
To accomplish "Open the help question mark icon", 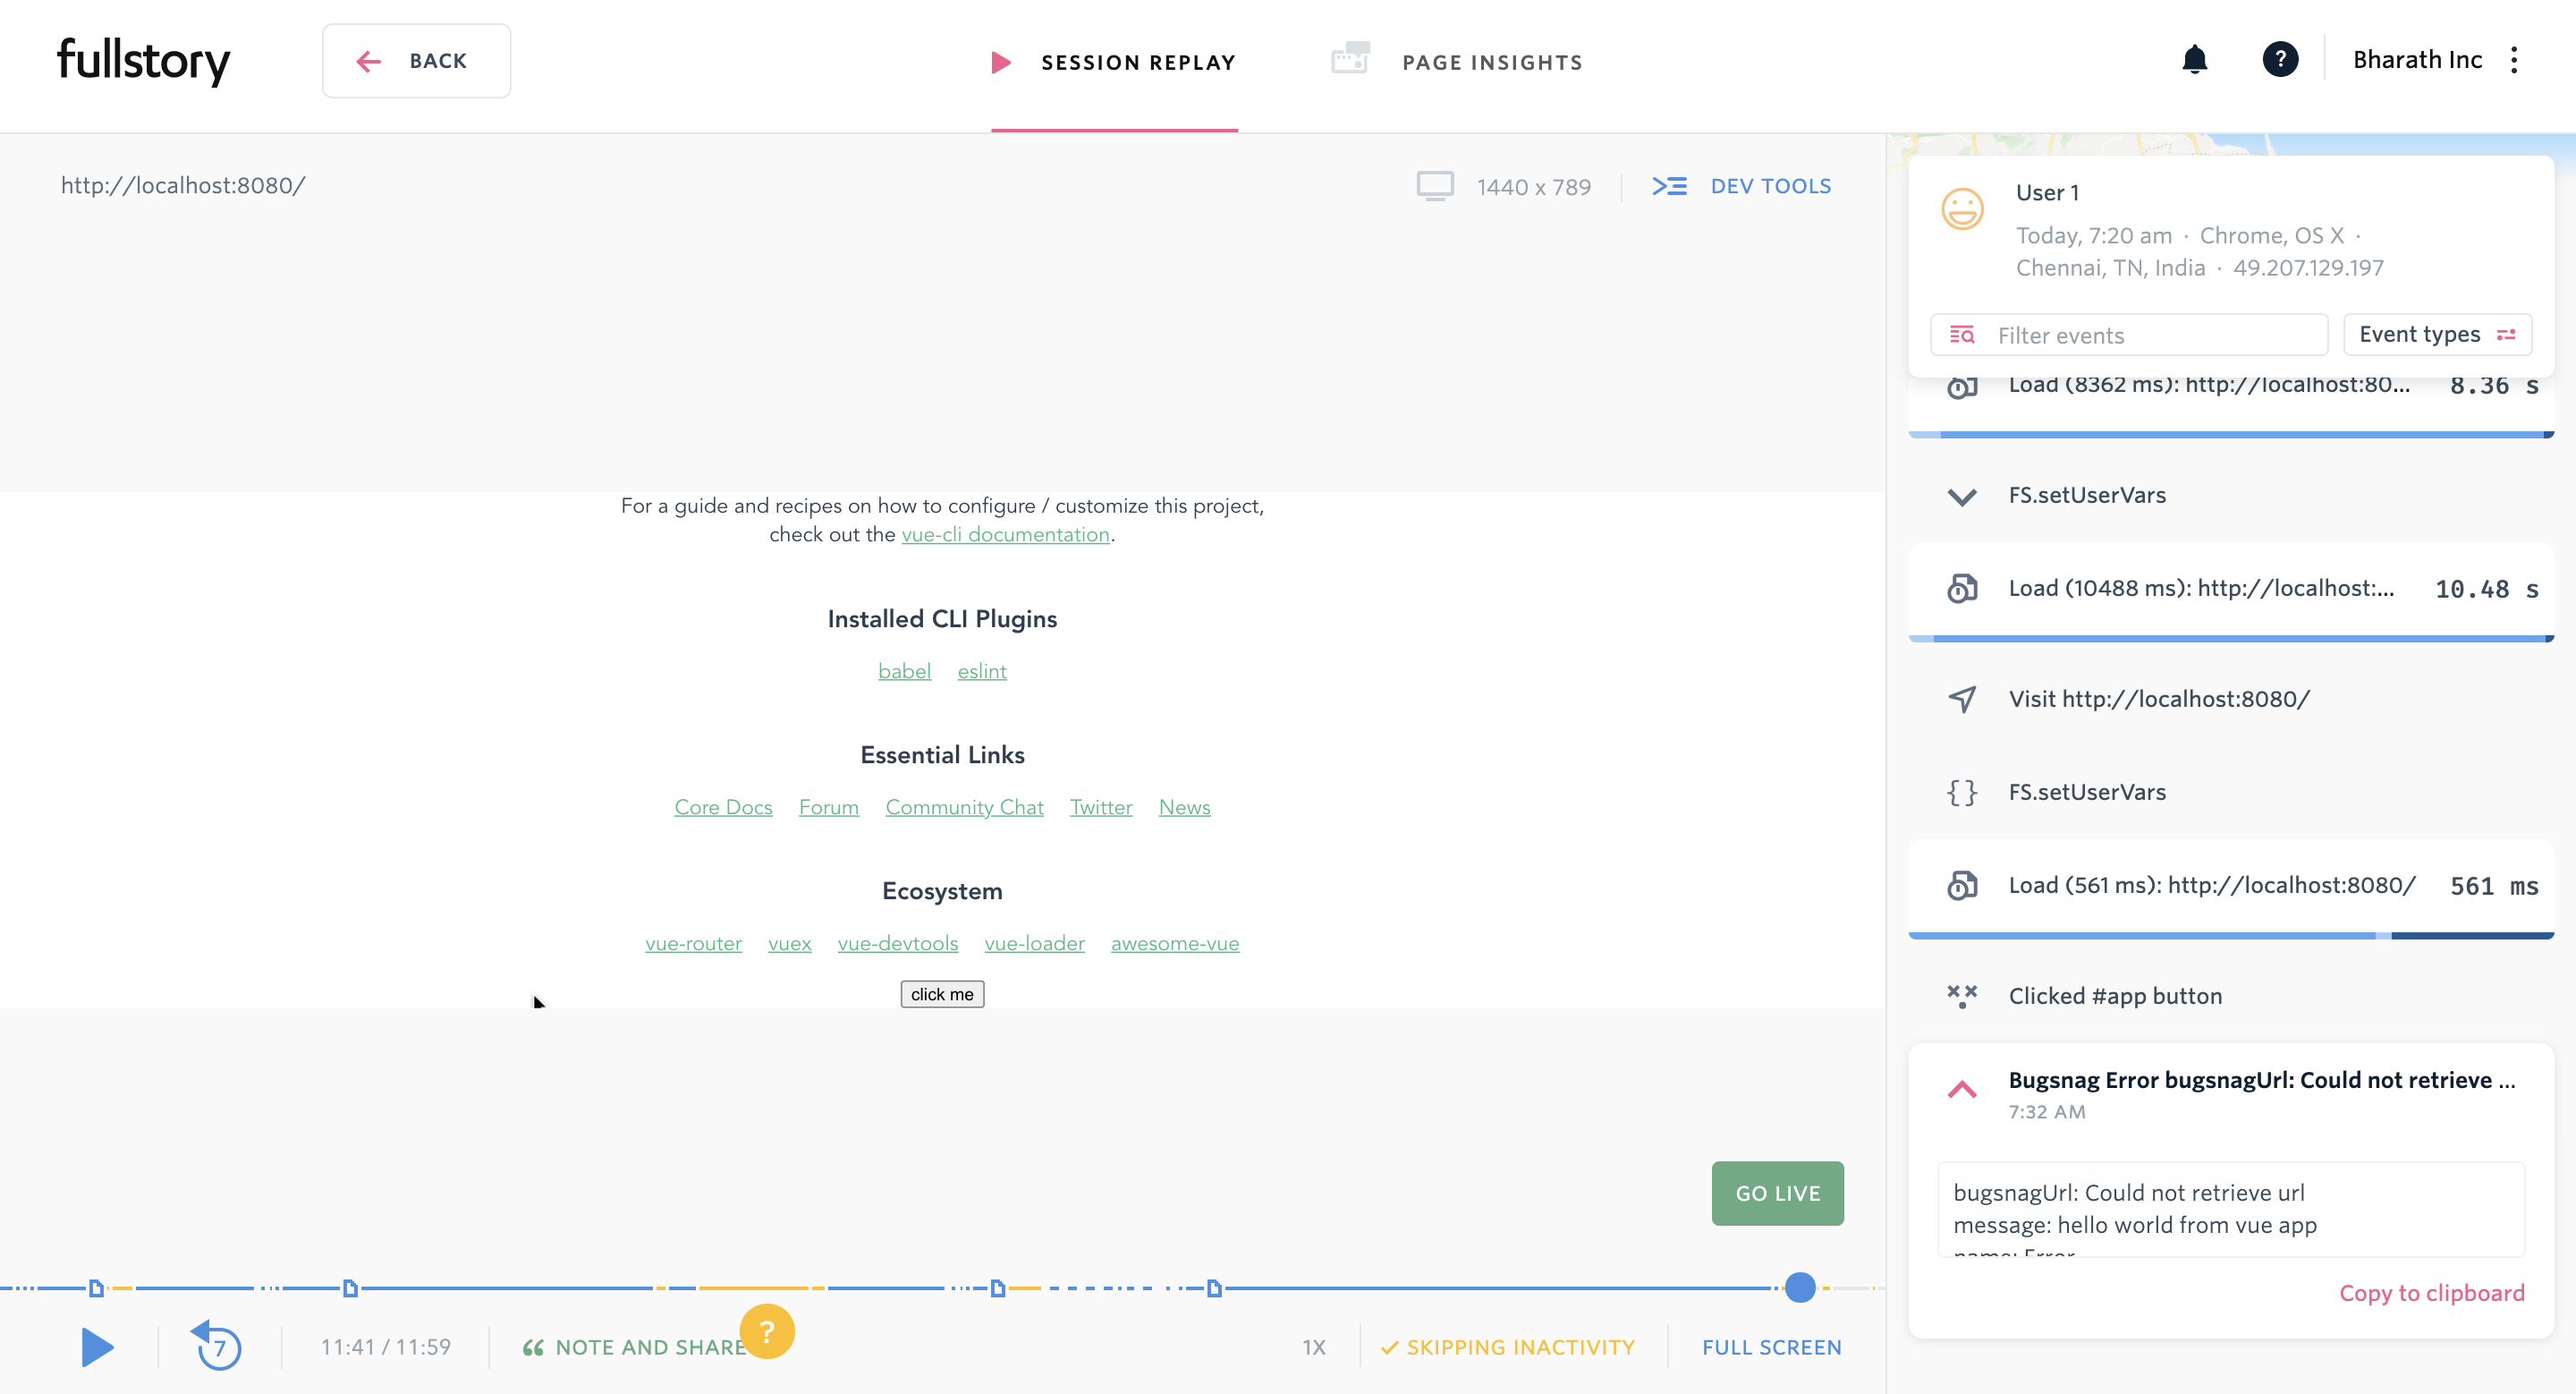I will [x=2280, y=60].
